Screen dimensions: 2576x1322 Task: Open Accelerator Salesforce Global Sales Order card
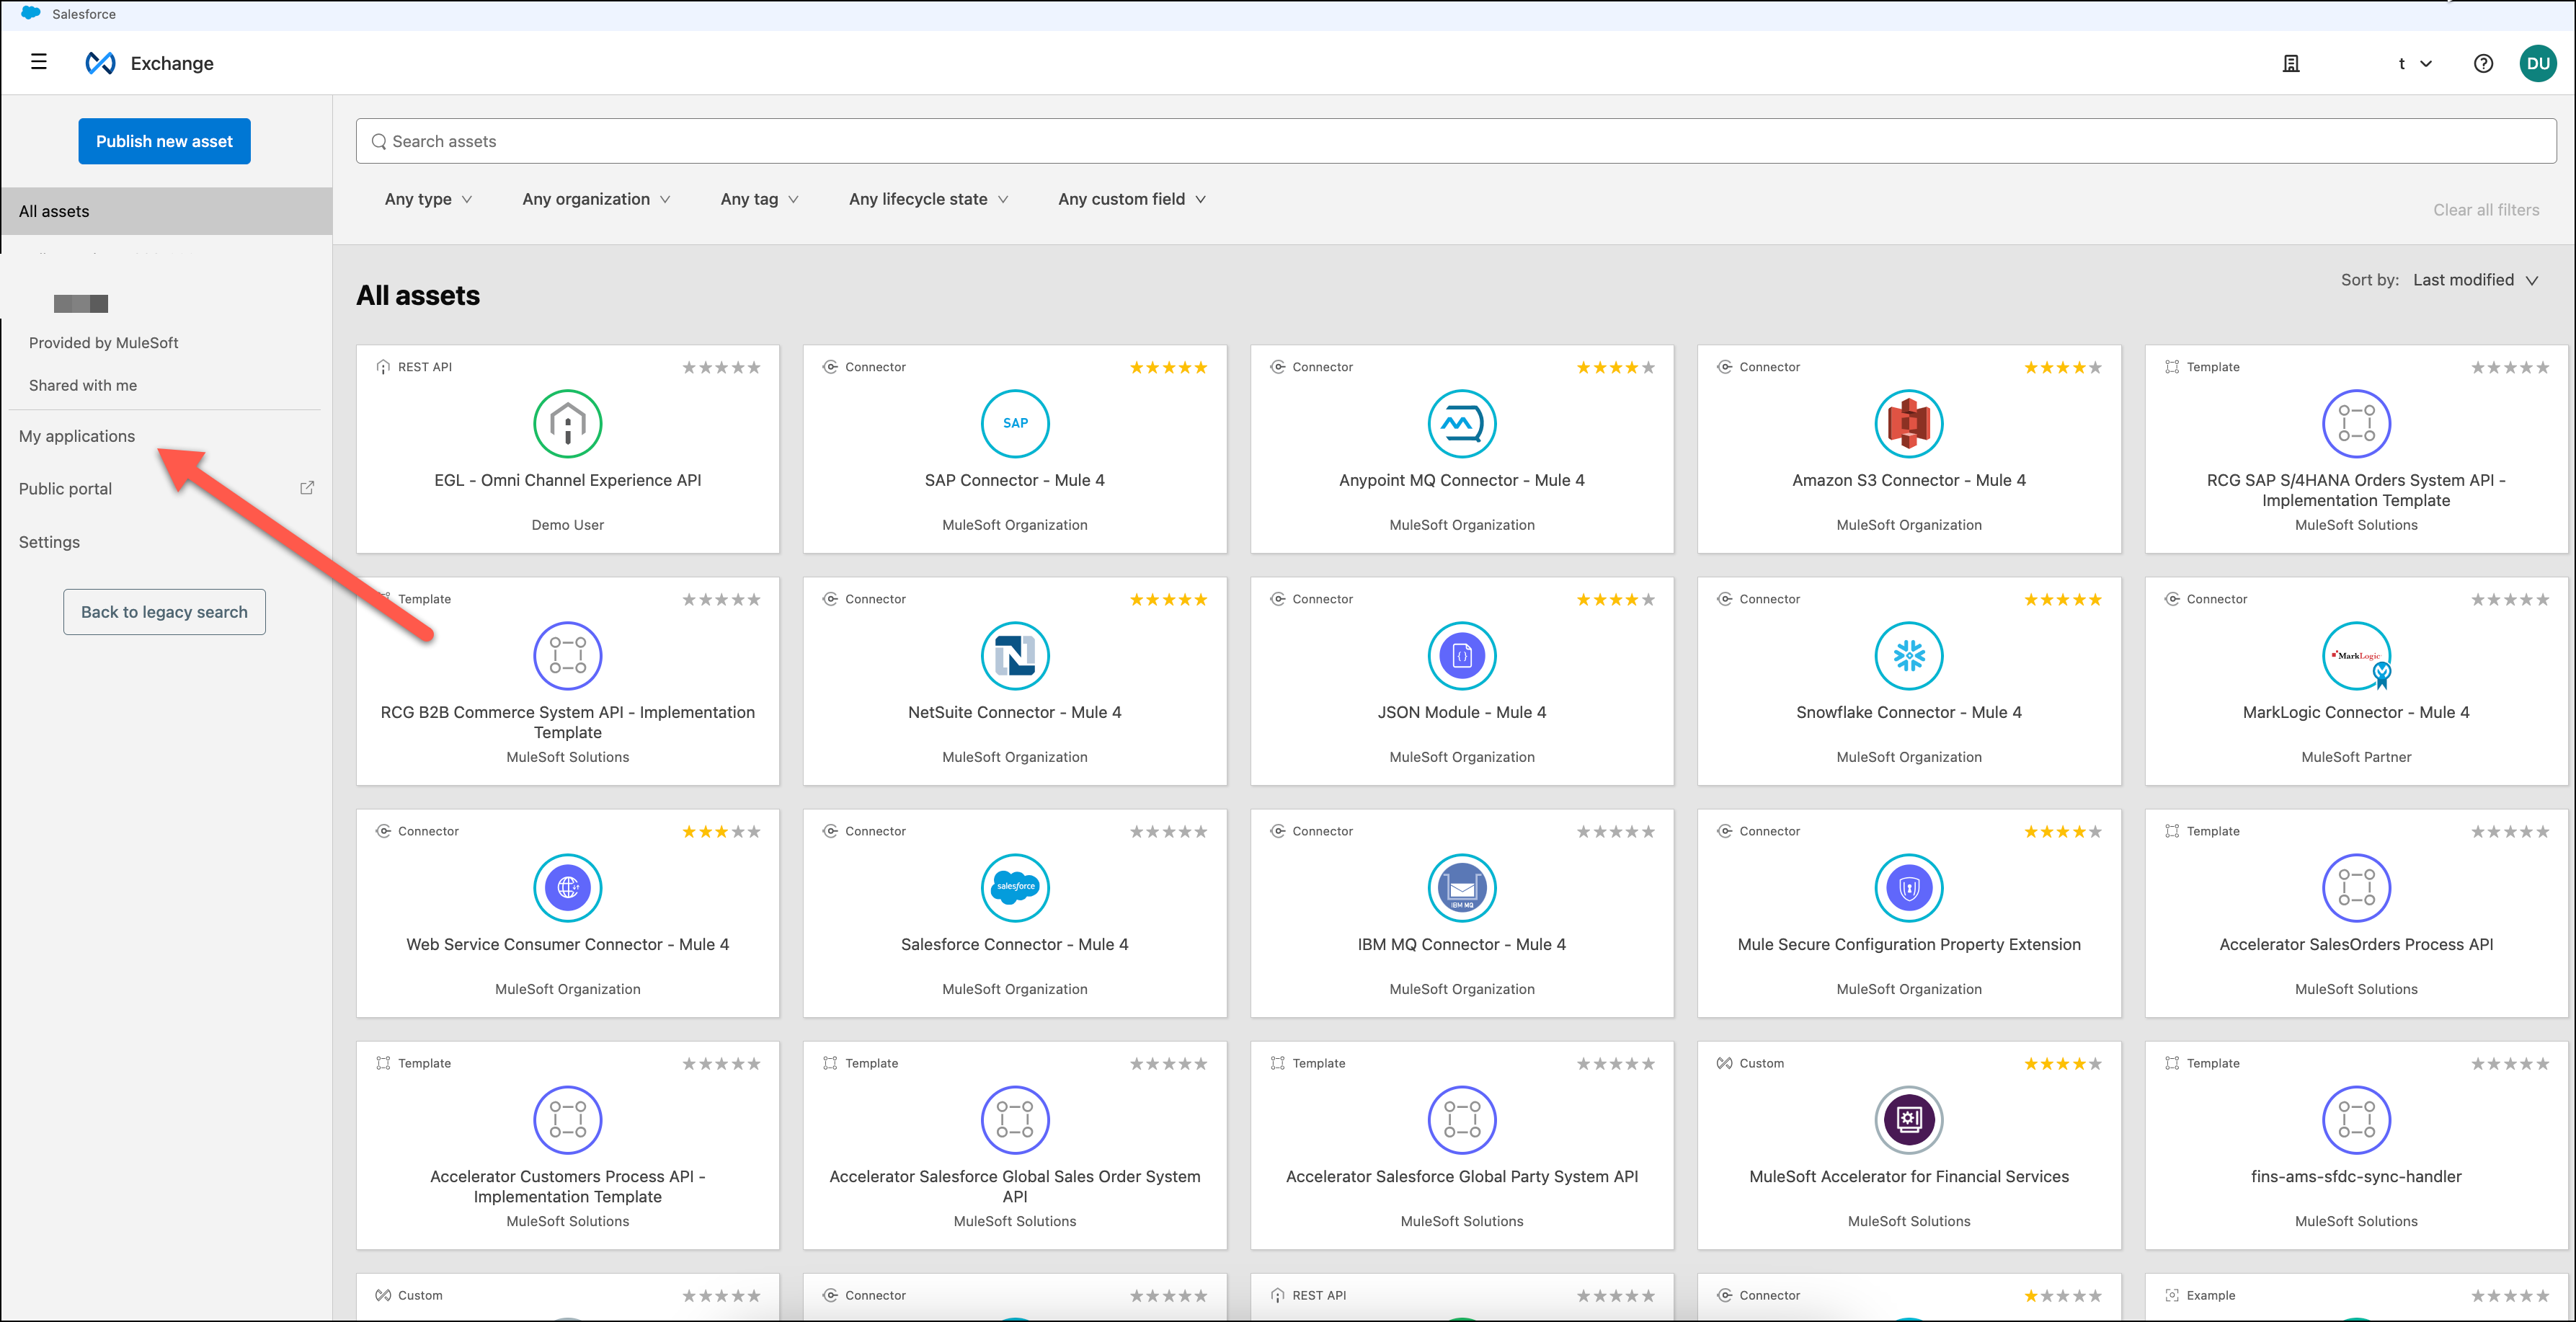[1015, 1145]
